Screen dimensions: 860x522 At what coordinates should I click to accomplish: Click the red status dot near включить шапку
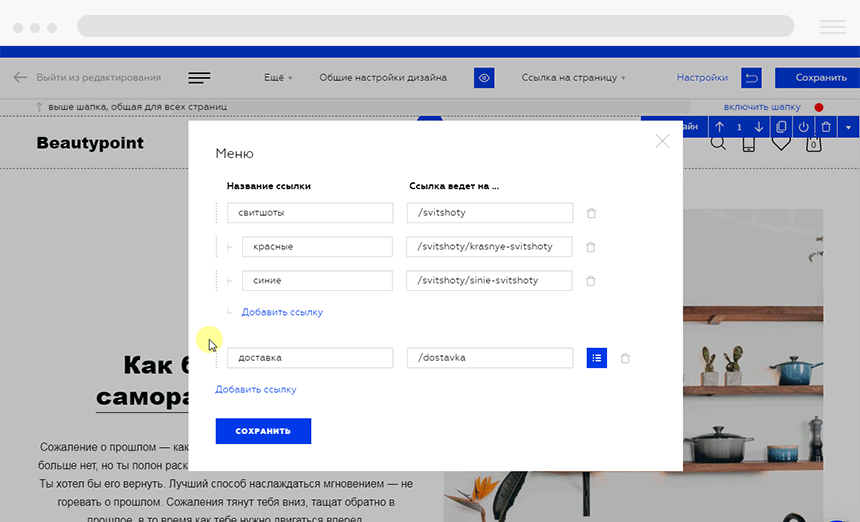tap(819, 107)
